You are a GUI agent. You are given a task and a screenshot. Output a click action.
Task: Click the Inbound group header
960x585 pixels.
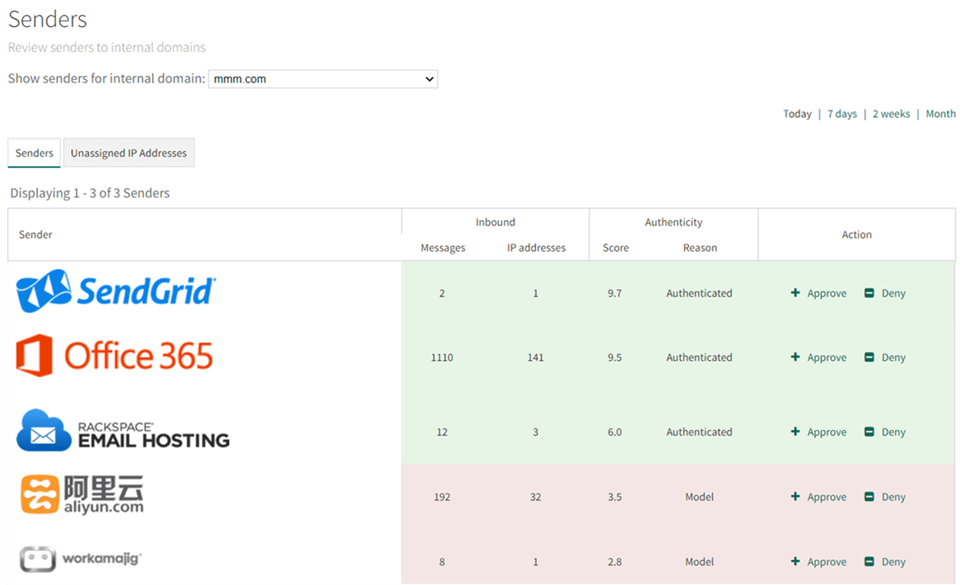(x=495, y=222)
